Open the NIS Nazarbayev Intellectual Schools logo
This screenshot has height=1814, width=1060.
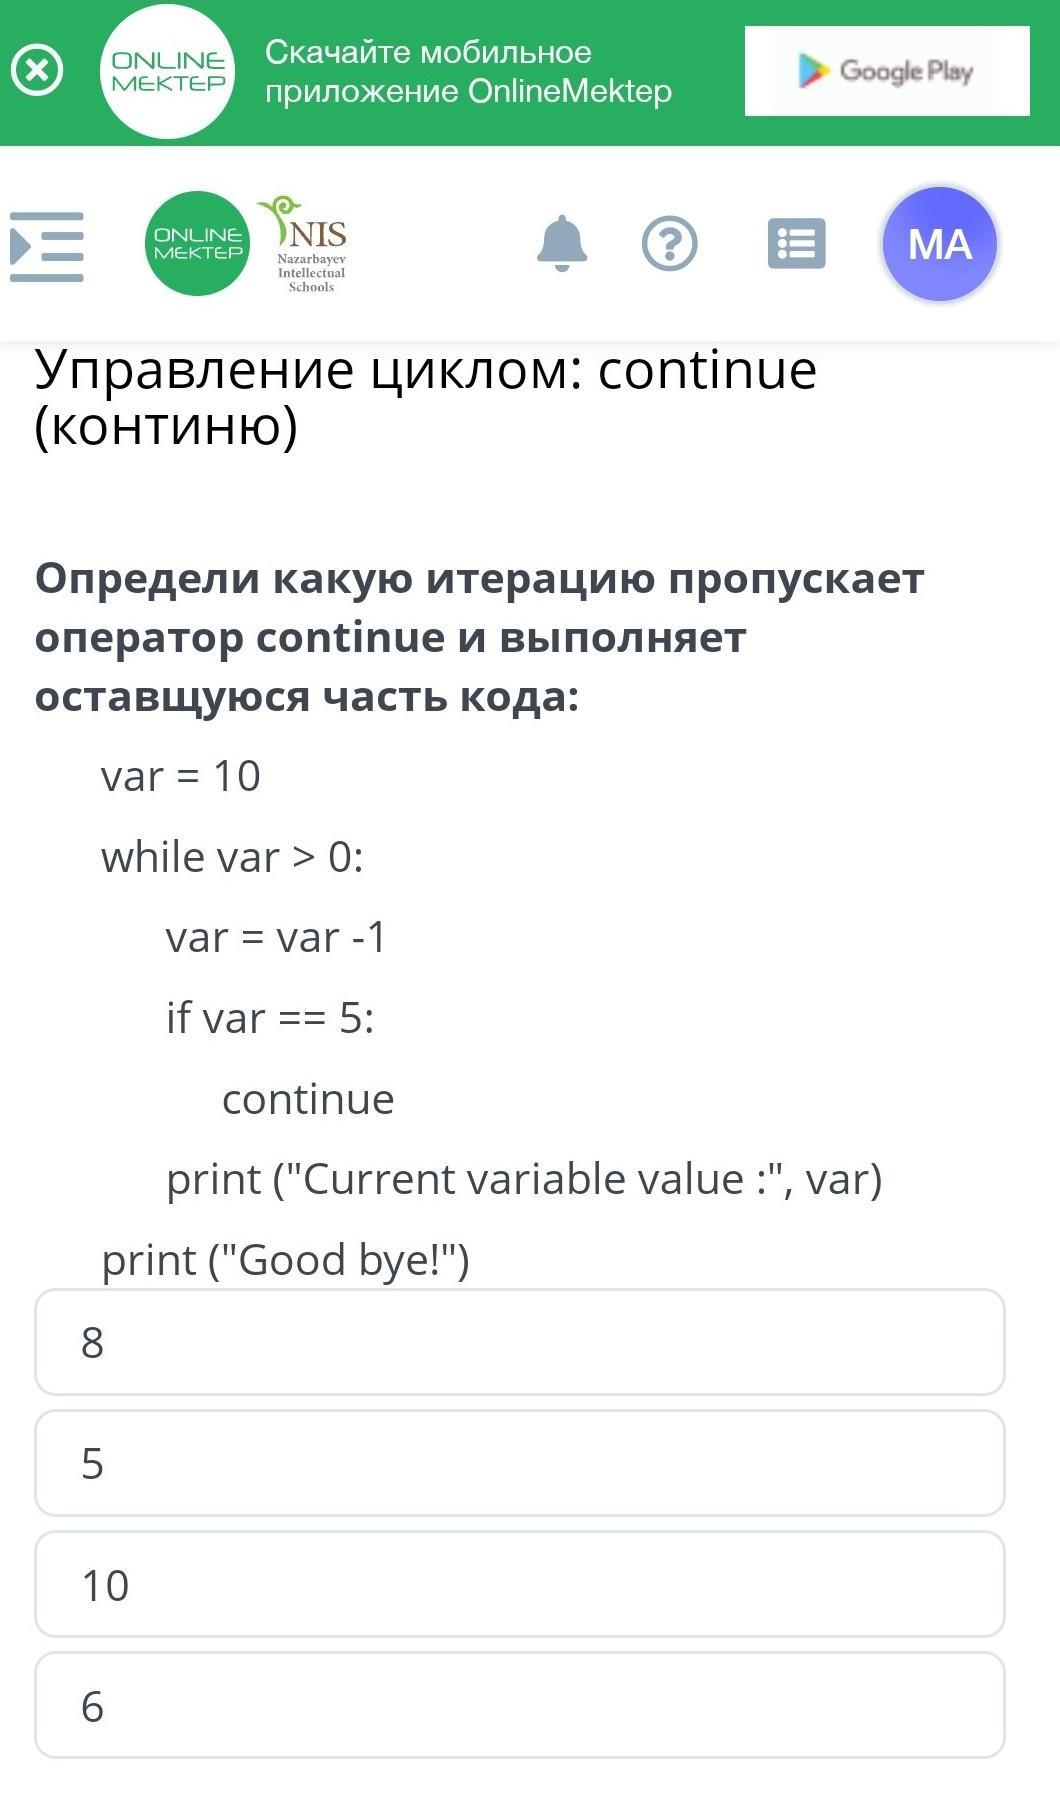tap(305, 244)
